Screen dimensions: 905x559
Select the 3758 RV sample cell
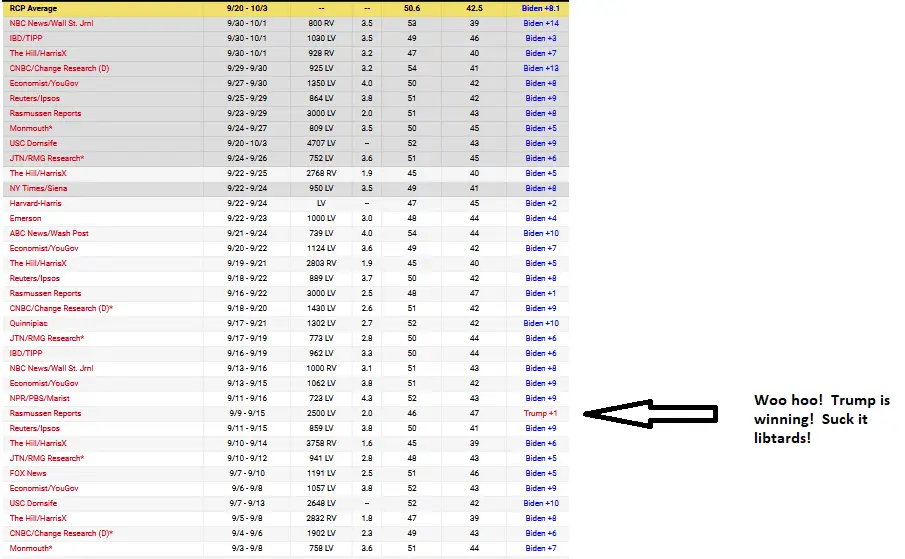pos(321,443)
